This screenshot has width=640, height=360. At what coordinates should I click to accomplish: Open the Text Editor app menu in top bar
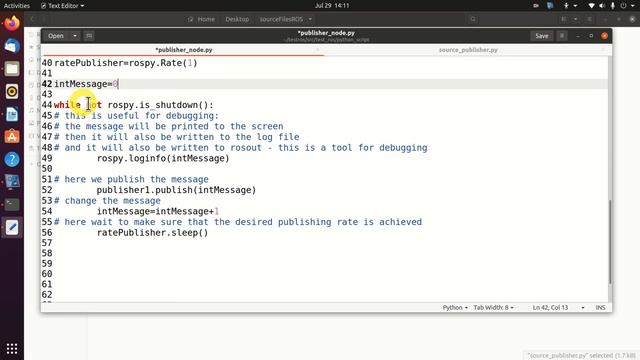[x=62, y=6]
